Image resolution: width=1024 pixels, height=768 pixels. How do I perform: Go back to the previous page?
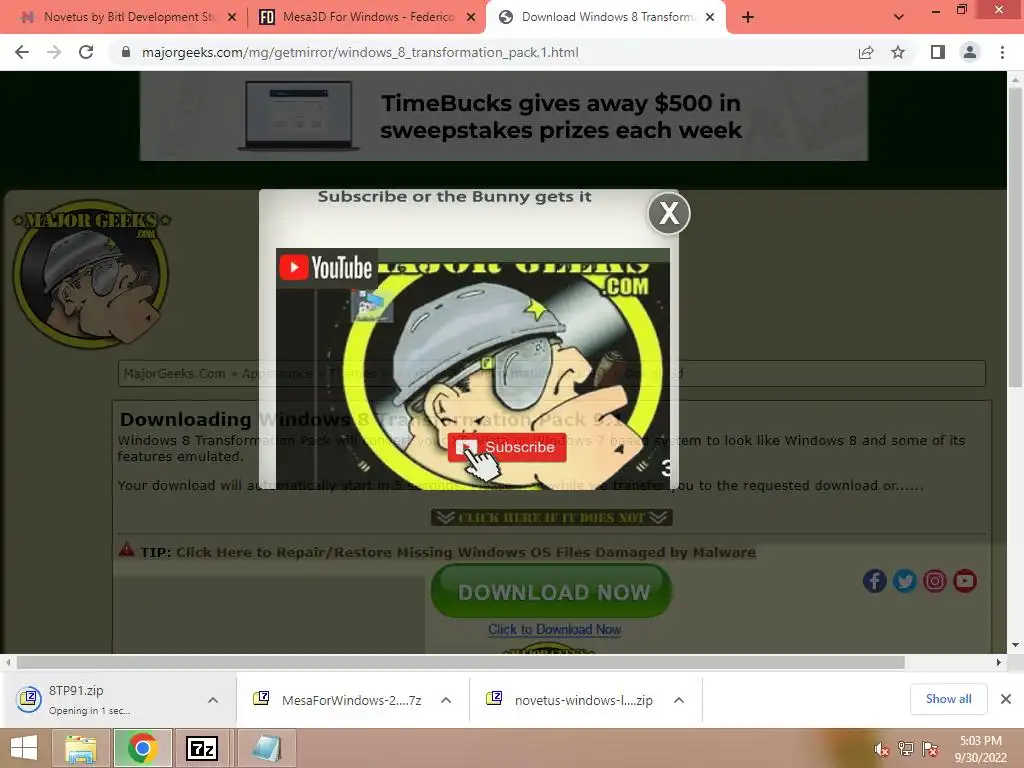[x=22, y=52]
